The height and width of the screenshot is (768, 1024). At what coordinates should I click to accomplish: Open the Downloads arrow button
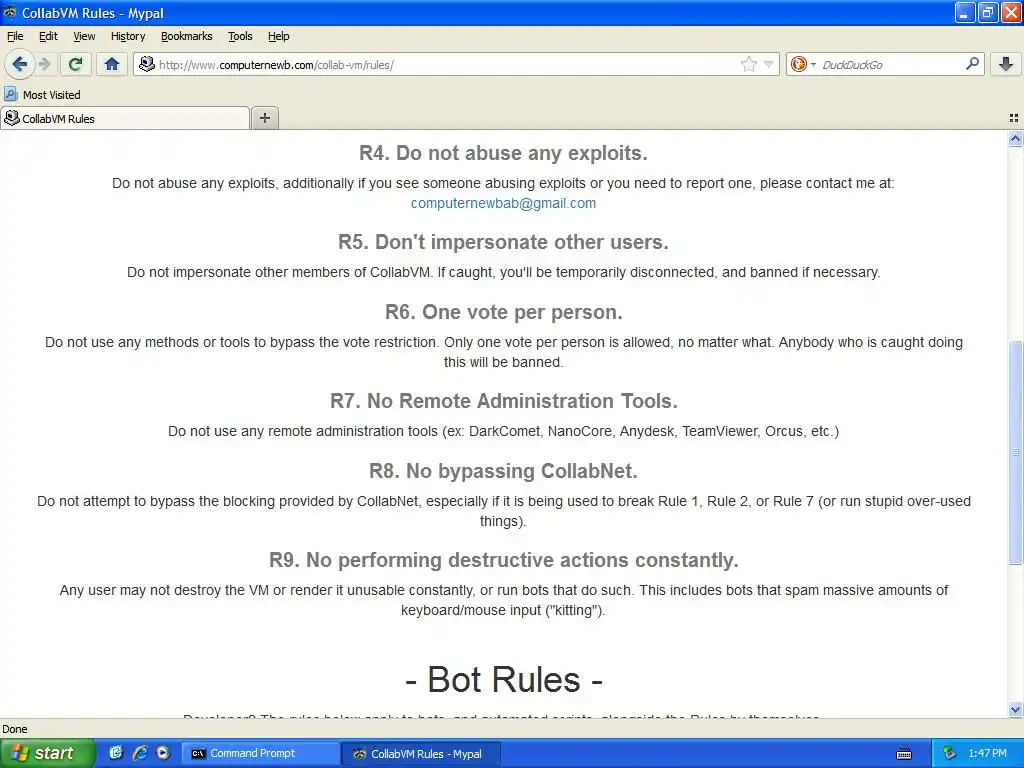1006,64
